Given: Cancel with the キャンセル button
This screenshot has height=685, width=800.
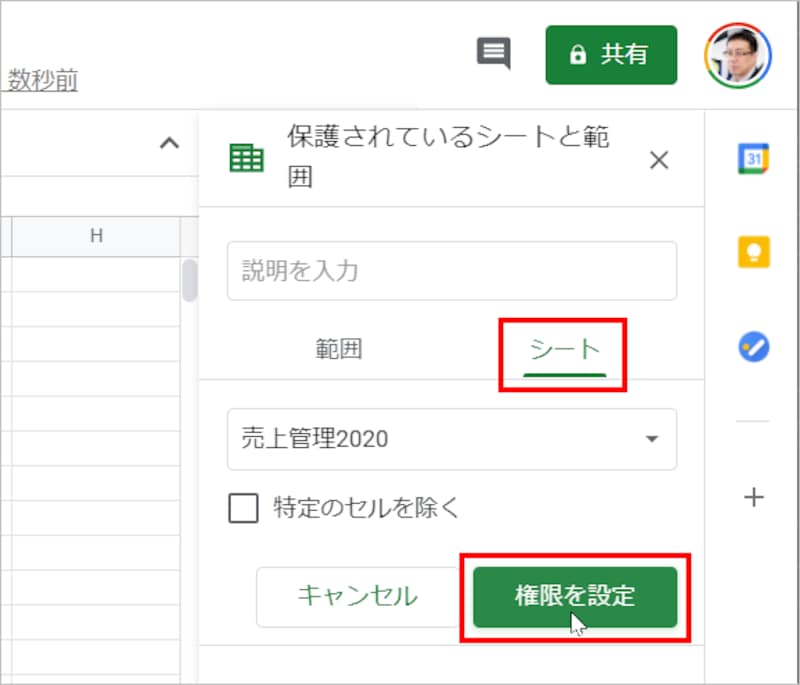Looking at the screenshot, I should 357,597.
